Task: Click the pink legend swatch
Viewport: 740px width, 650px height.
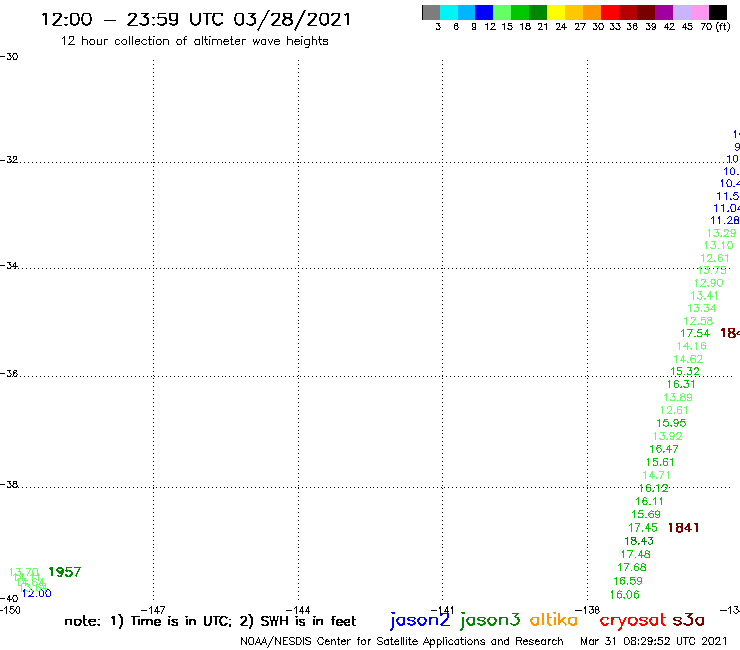Action: pos(699,12)
